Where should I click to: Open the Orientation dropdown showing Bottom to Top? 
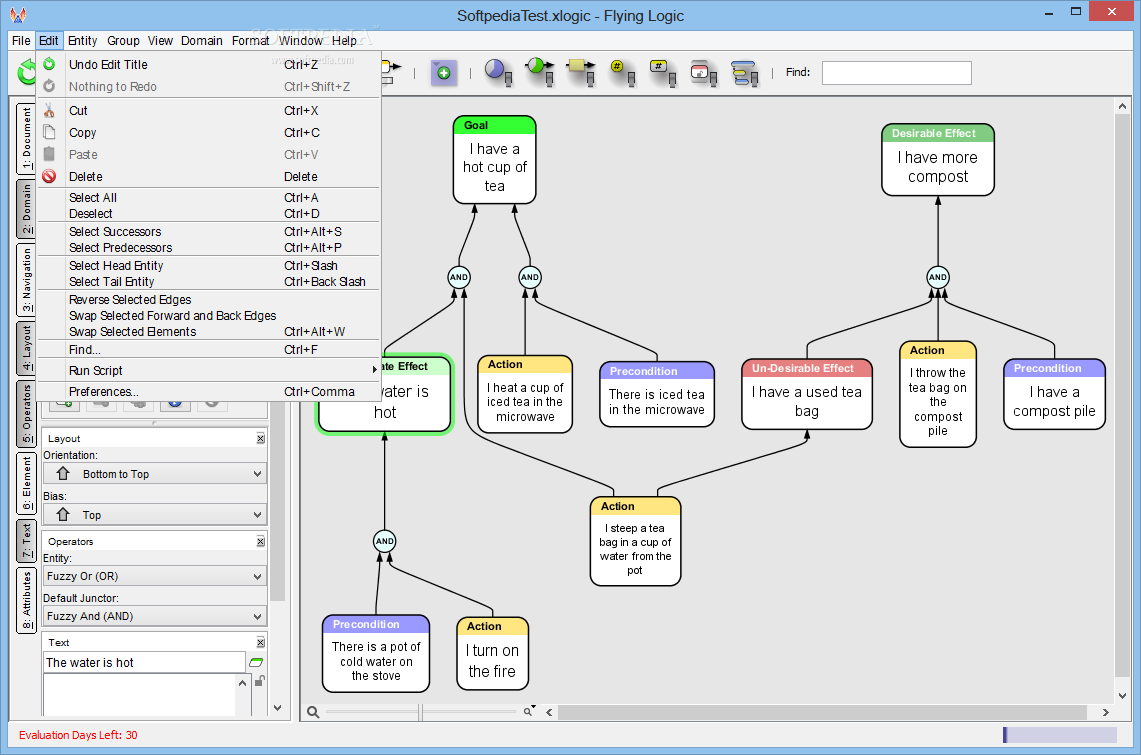pos(155,474)
